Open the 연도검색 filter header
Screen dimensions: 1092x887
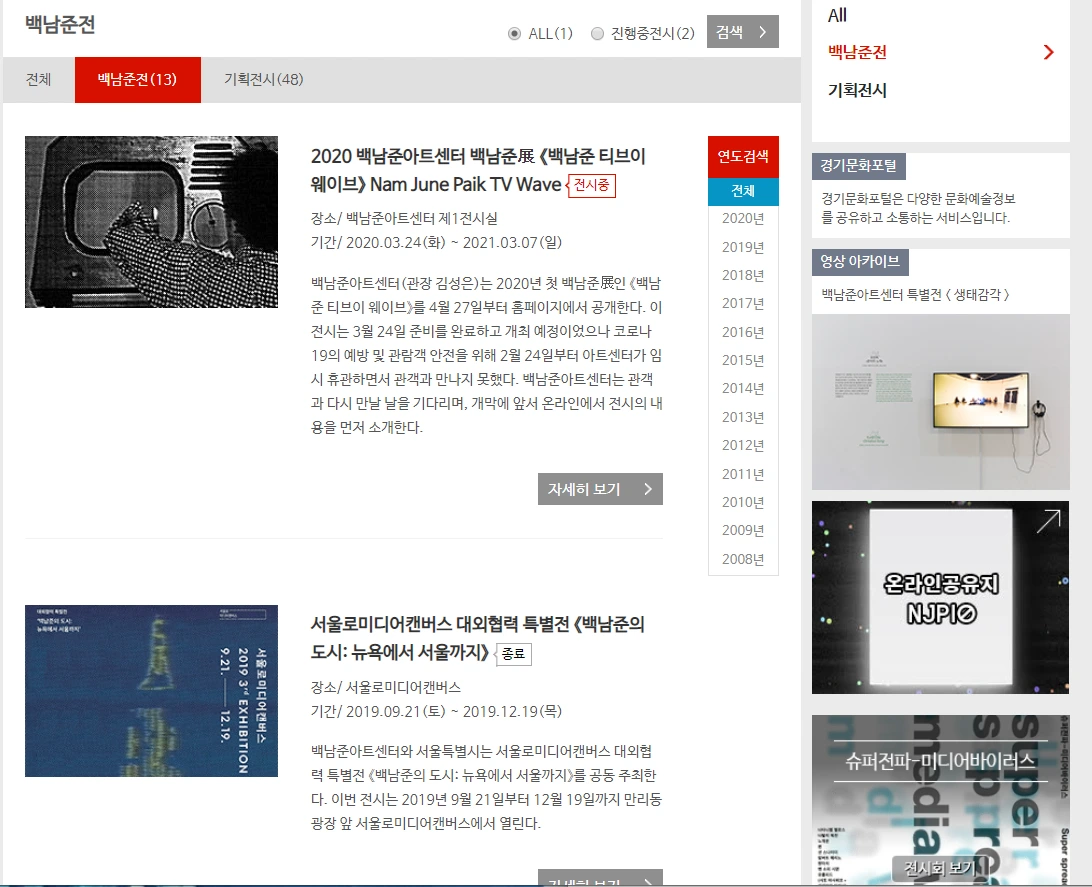[x=742, y=157]
